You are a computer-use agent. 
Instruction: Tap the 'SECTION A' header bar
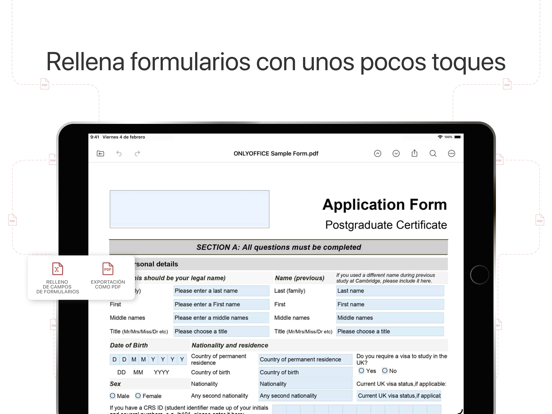click(x=278, y=247)
